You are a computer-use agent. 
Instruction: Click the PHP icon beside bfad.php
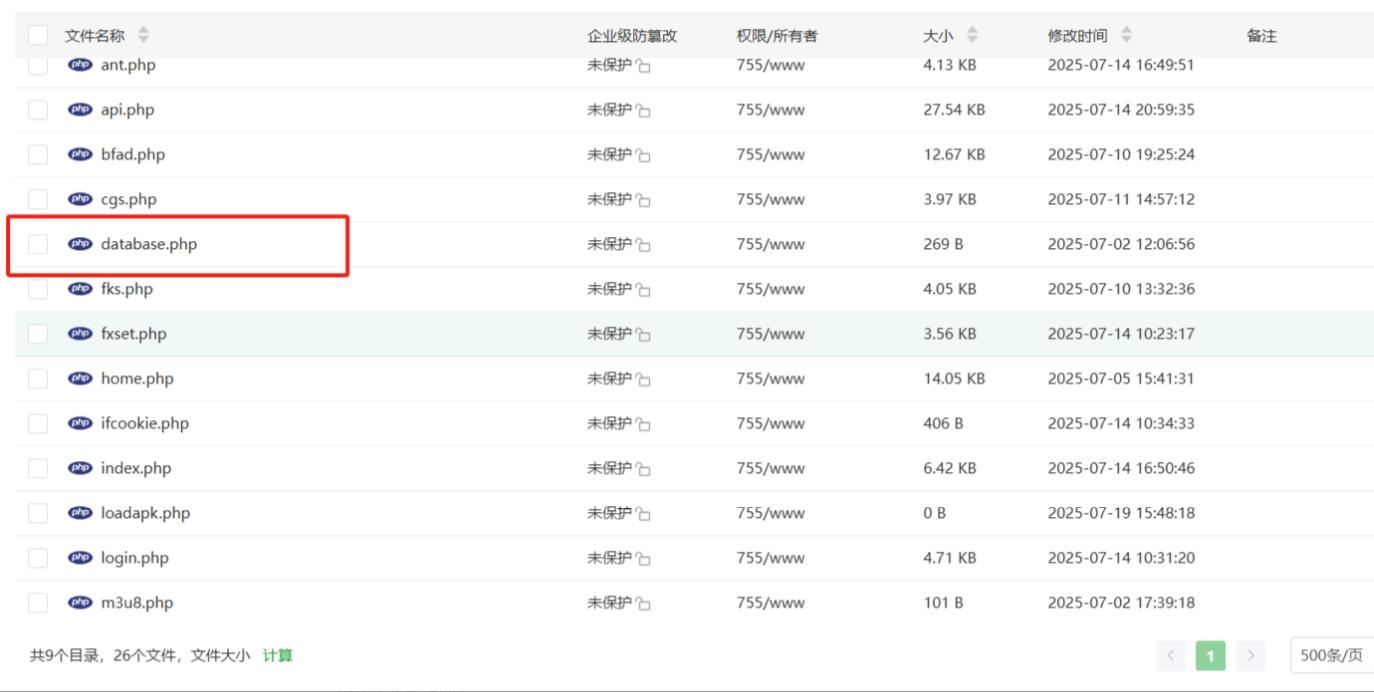[x=79, y=155]
